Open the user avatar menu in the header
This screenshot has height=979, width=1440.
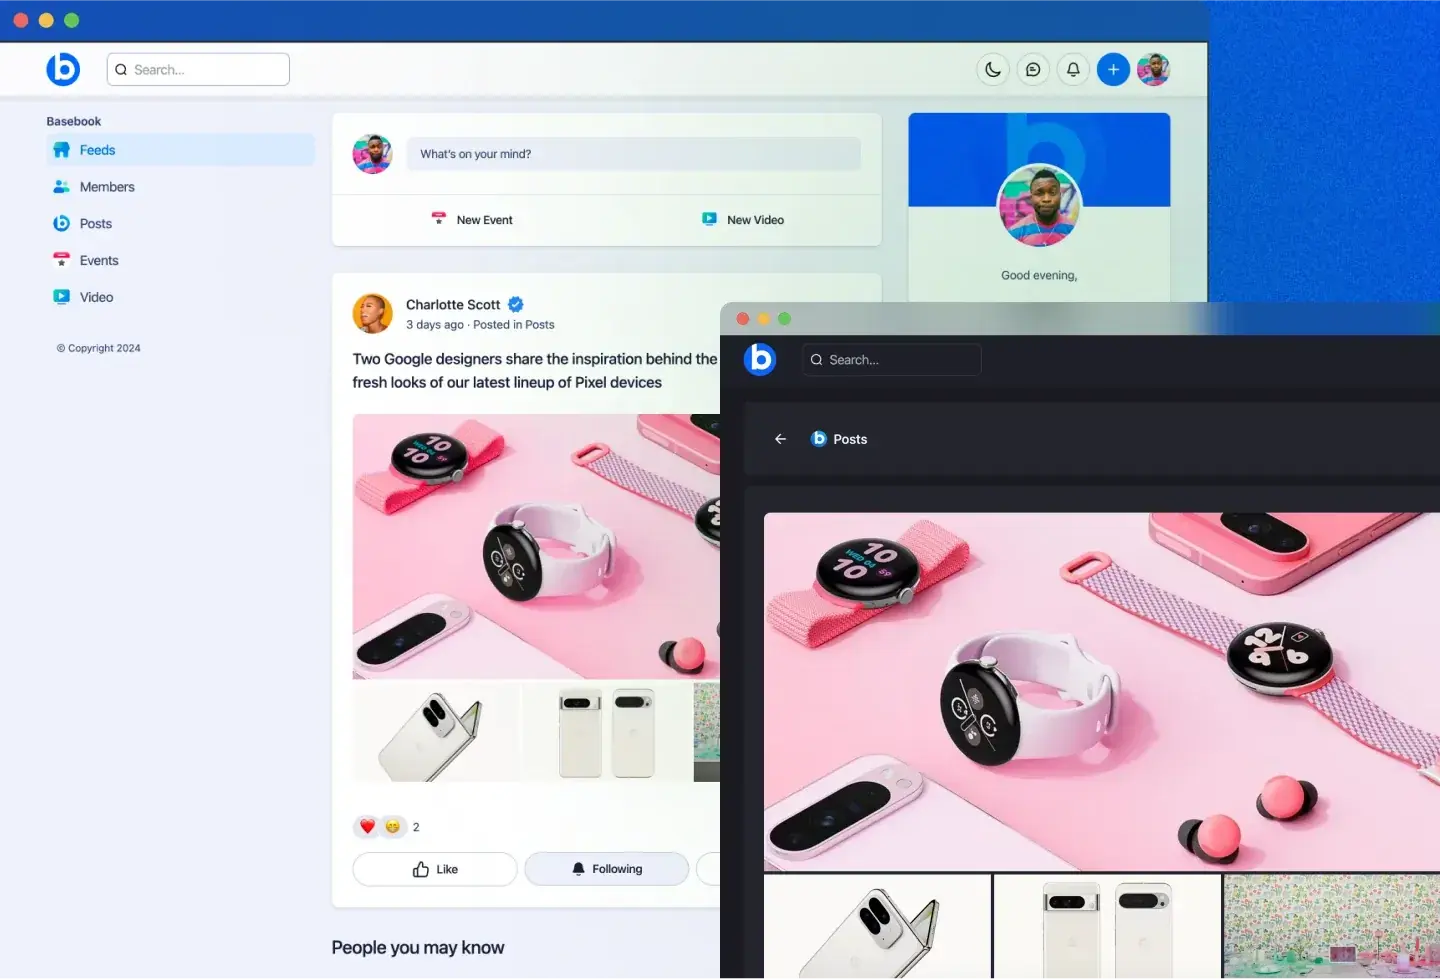tap(1153, 69)
